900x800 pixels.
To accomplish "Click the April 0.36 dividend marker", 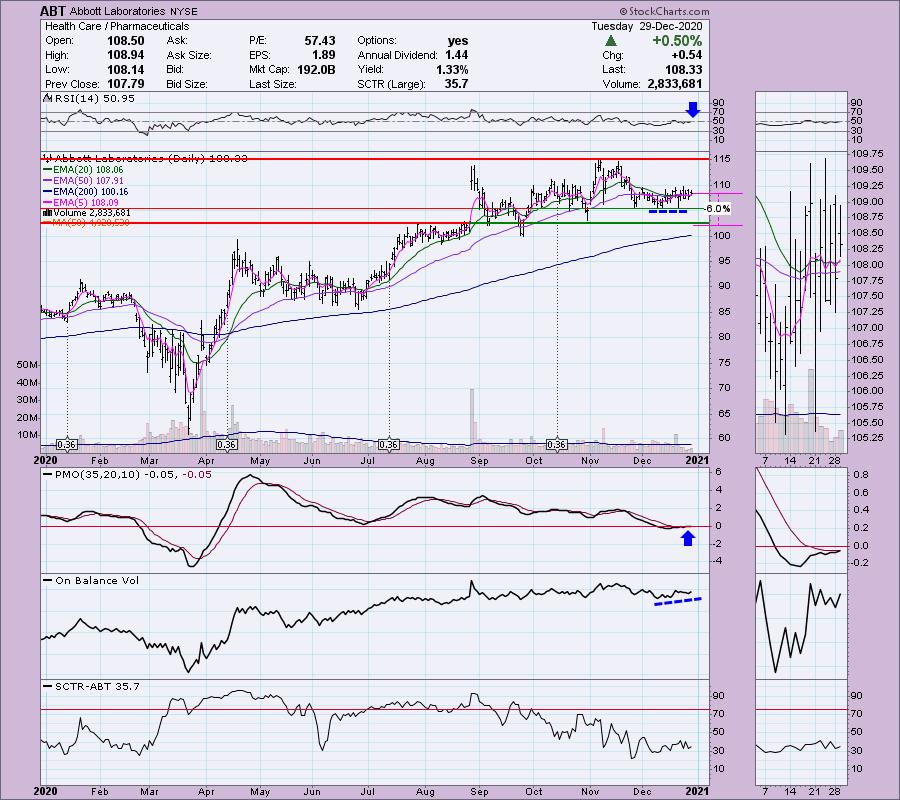I will click(227, 445).
